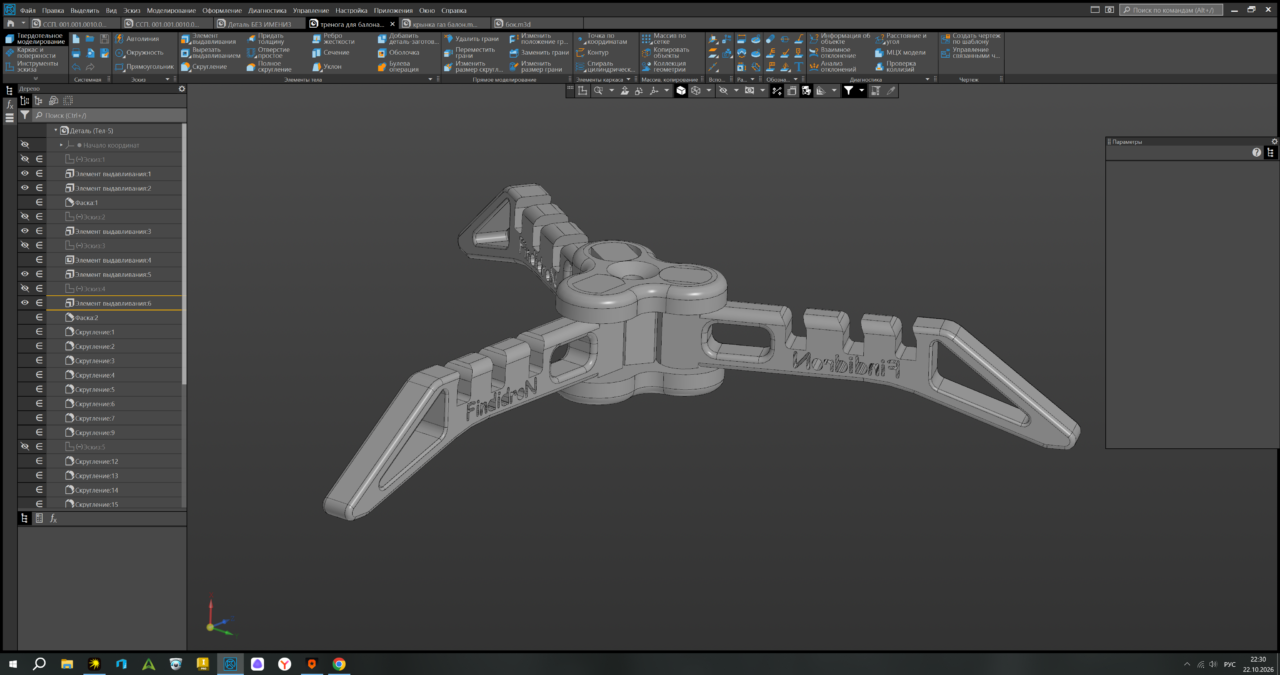Apply the Скругление fillet command in ribbon
The height and width of the screenshot is (675, 1280).
pyautogui.click(x=204, y=66)
